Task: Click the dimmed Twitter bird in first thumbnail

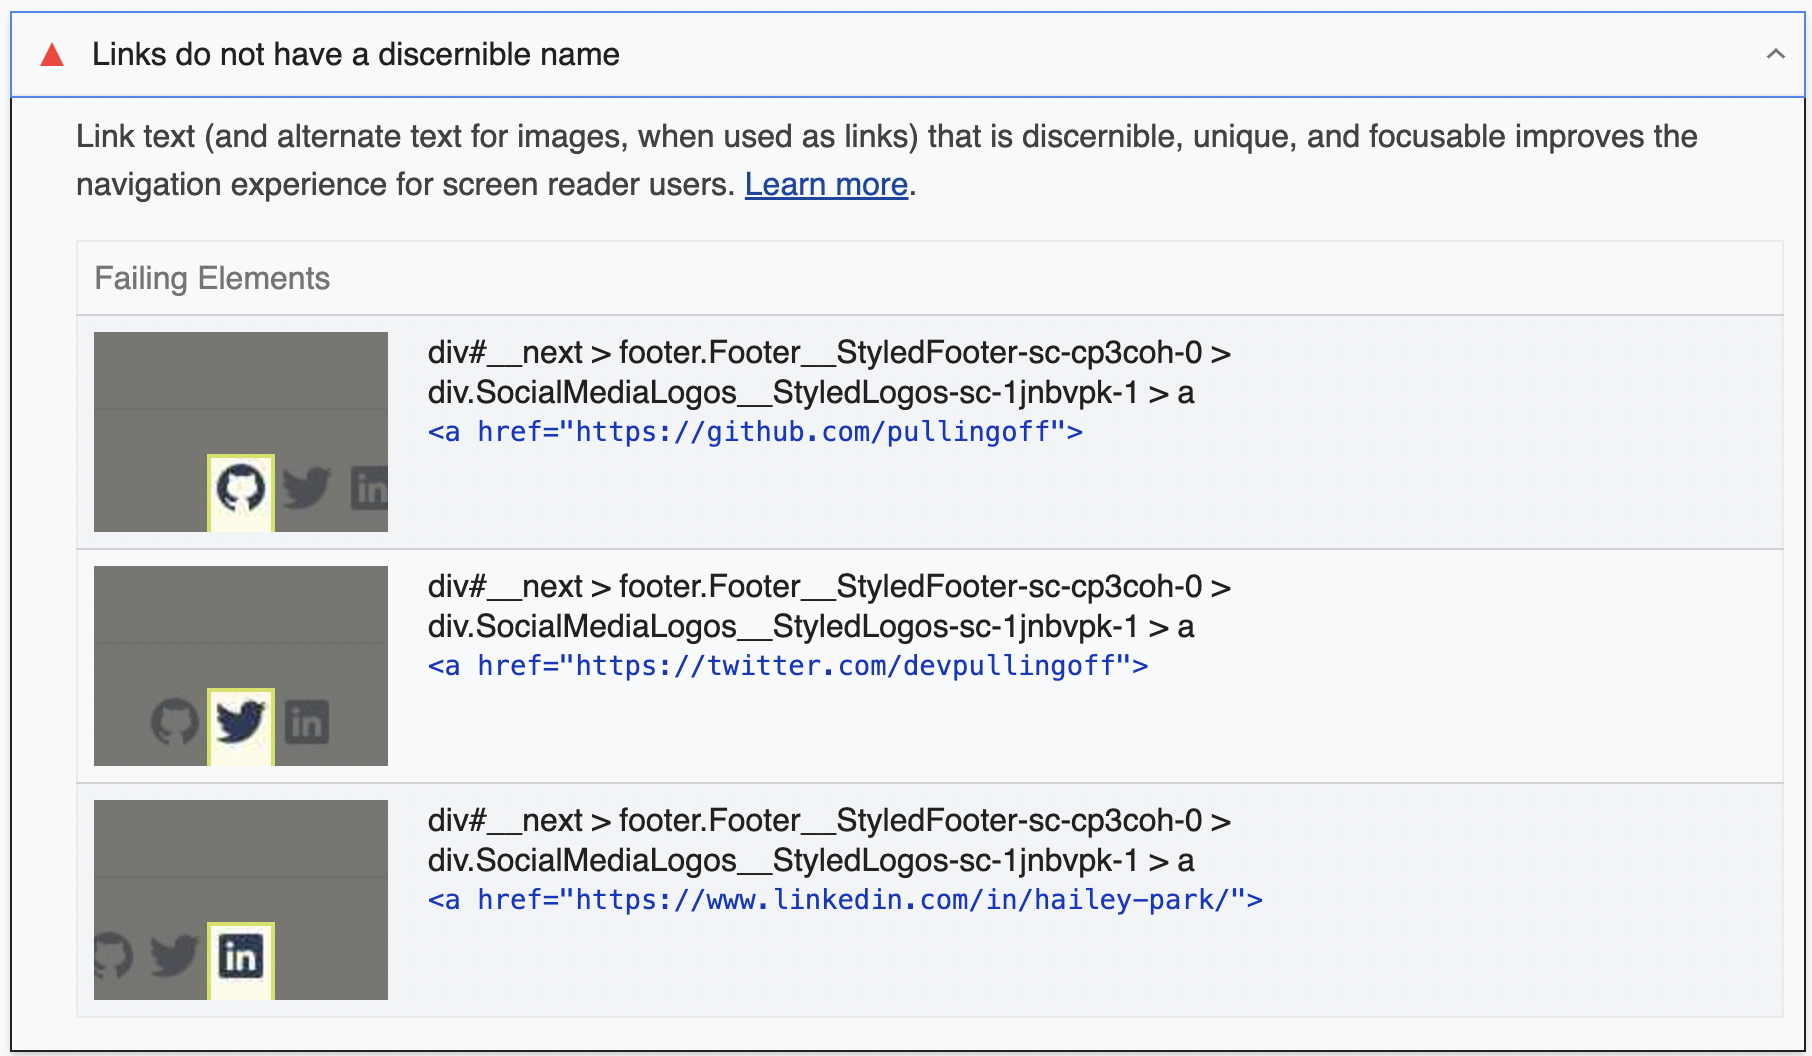Action: coord(306,488)
